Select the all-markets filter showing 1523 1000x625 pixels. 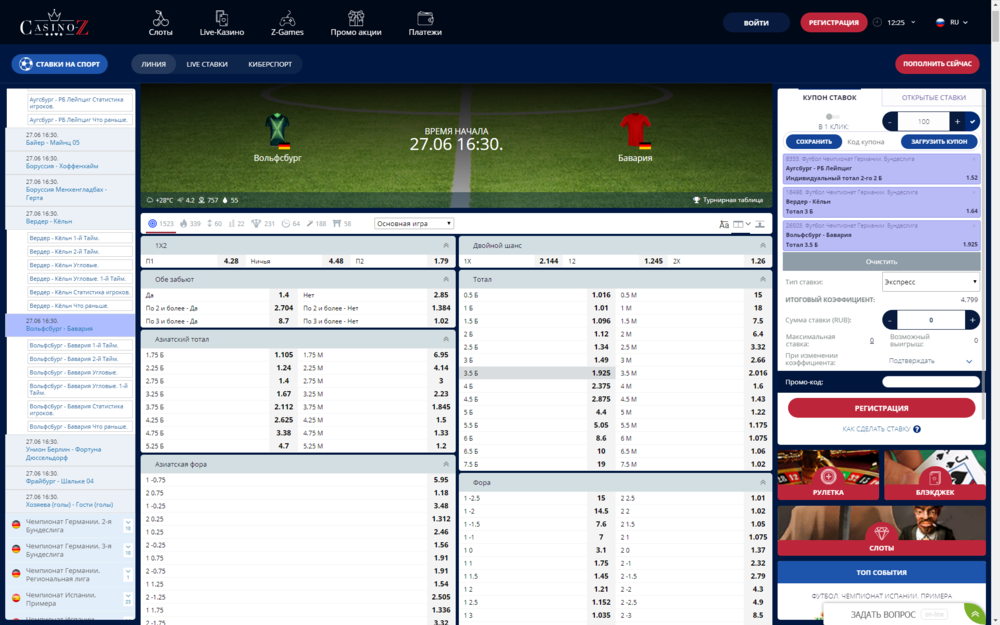[x=161, y=224]
